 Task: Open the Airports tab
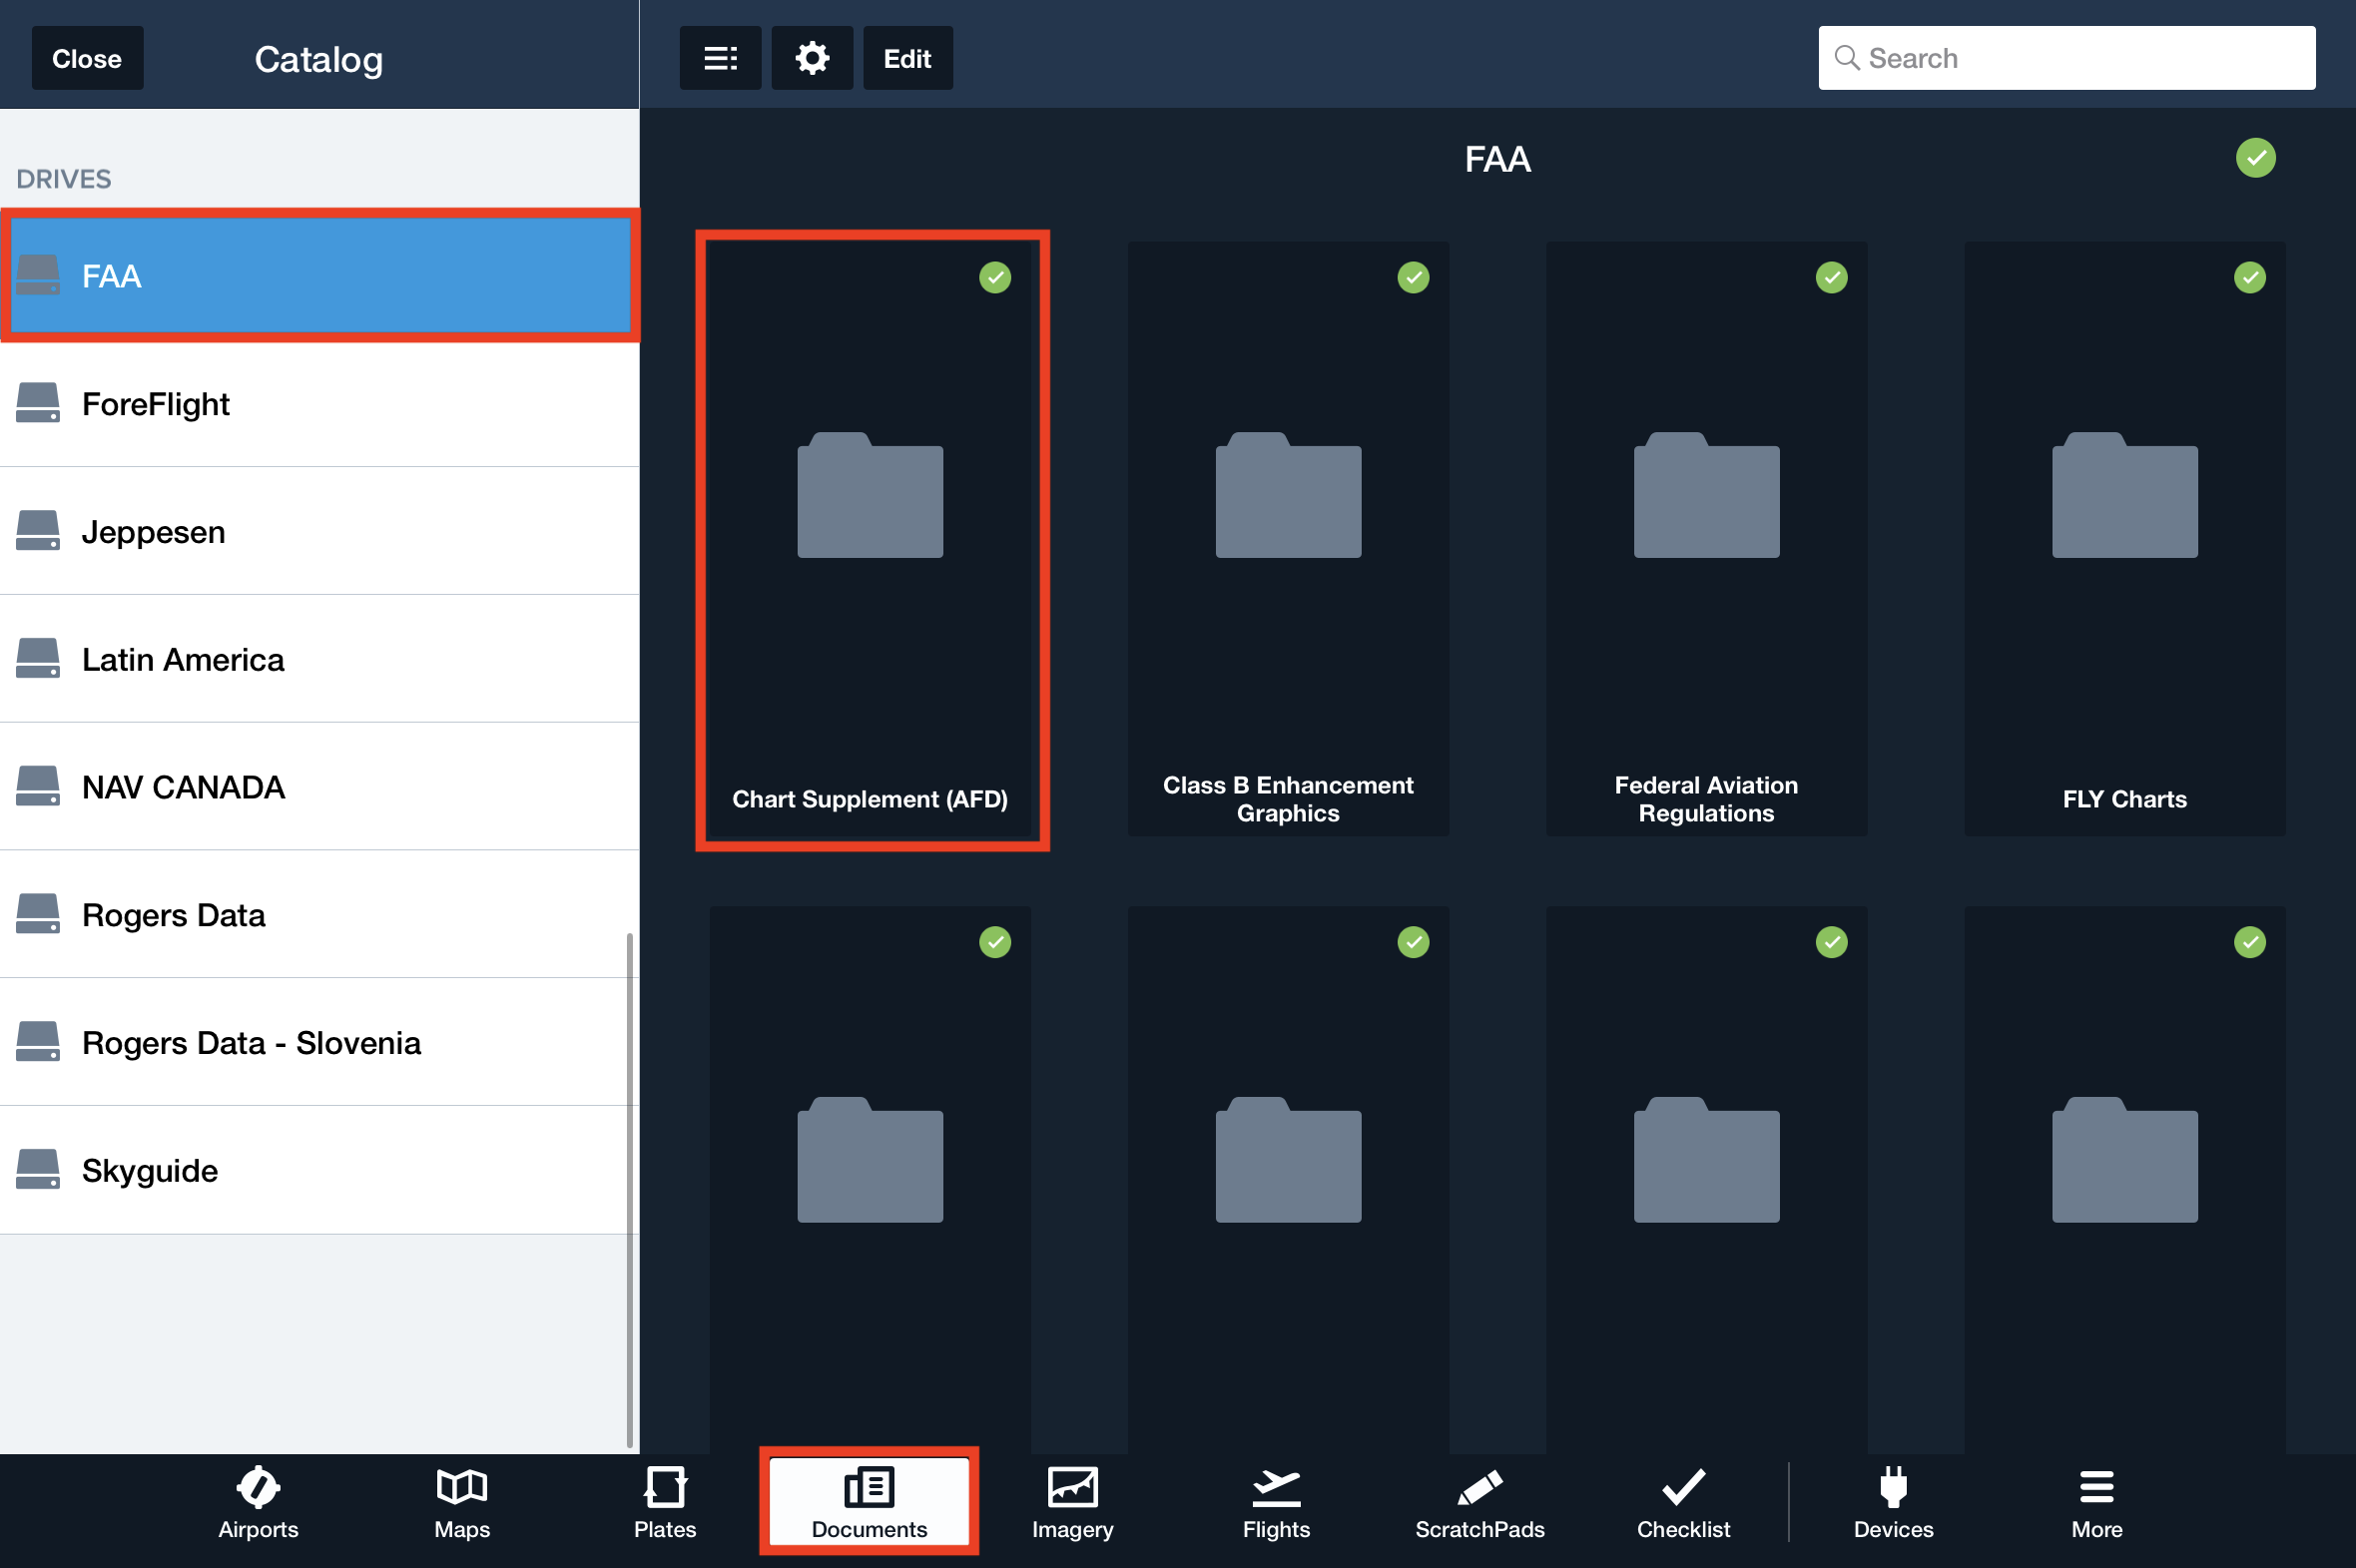coord(258,1502)
